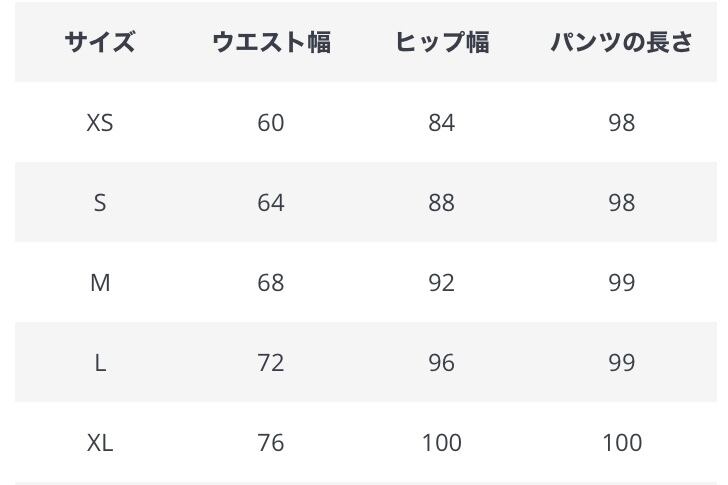Click waist value 72 for L

271,363
